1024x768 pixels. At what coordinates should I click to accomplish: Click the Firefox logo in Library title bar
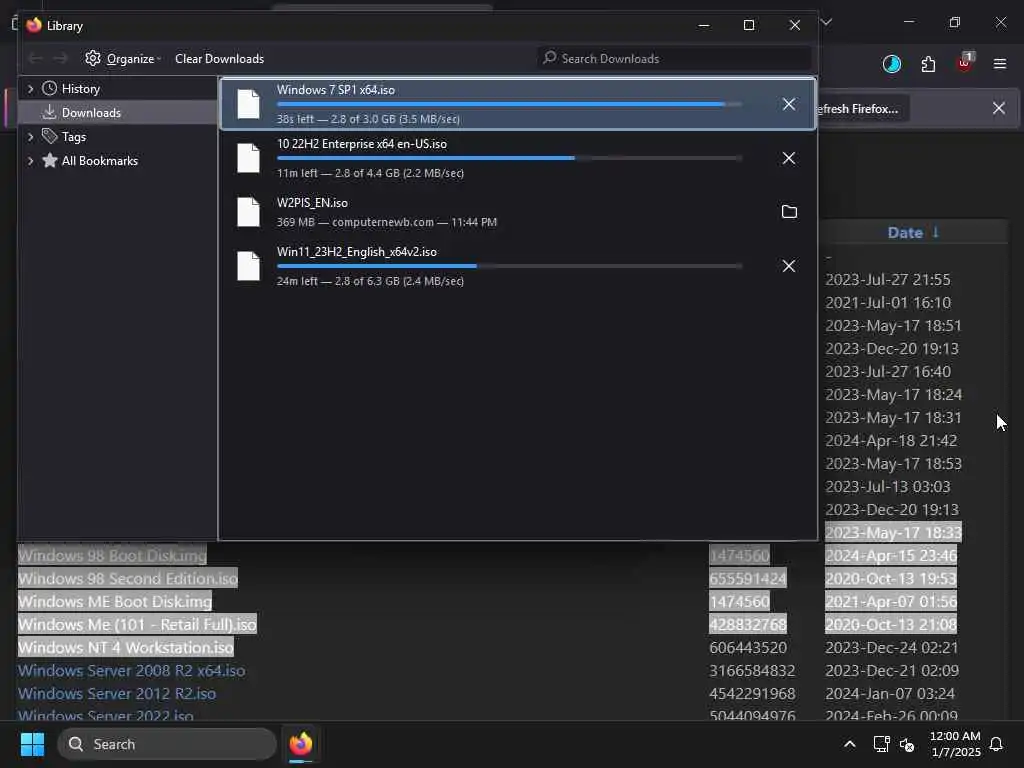[34, 25]
